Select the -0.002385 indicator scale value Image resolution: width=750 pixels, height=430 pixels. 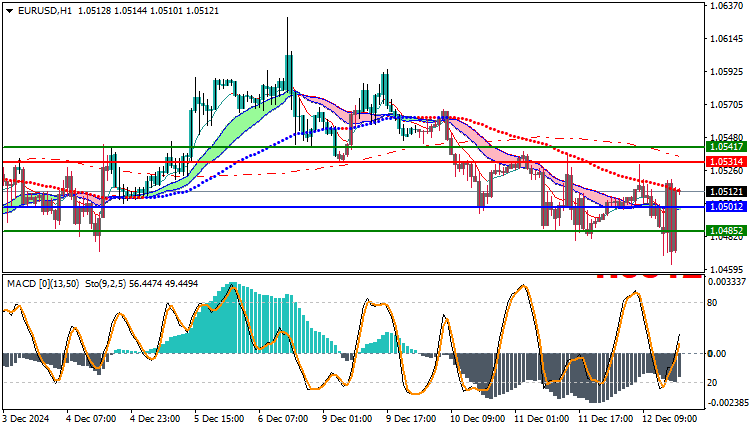[x=727, y=403]
